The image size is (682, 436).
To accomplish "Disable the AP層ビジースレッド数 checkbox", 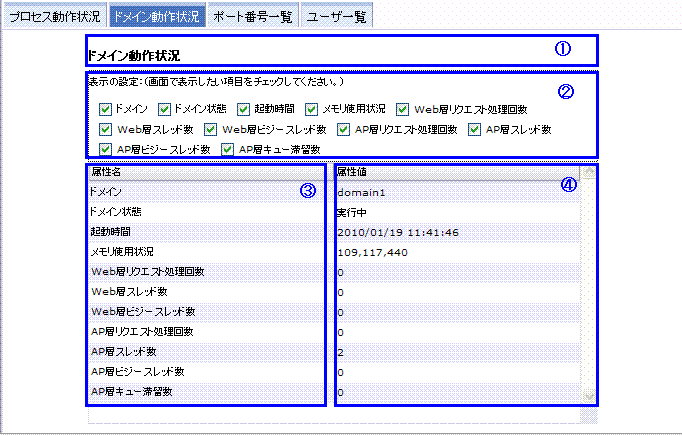I will click(x=106, y=149).
